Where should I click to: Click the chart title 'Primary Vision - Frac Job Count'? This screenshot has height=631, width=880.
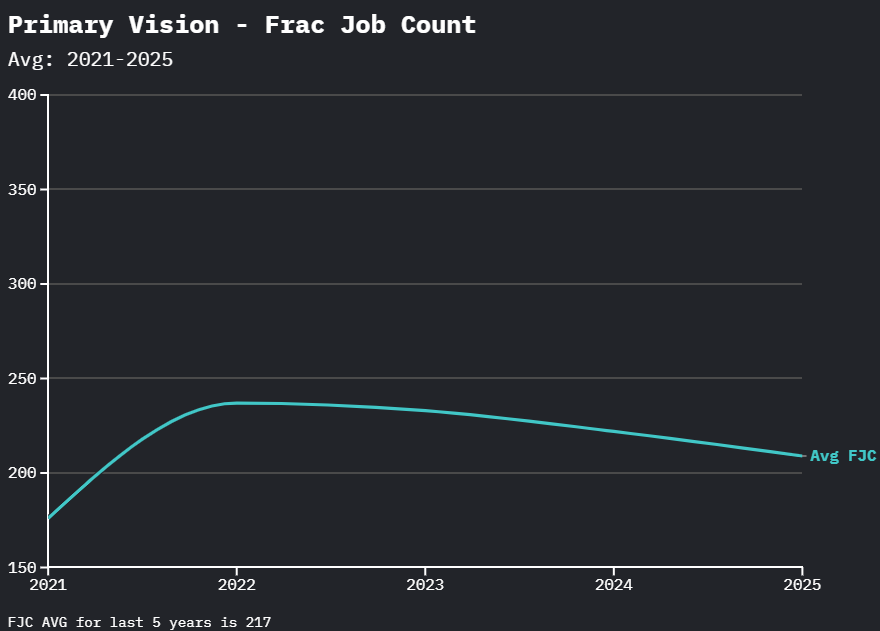[242, 25]
